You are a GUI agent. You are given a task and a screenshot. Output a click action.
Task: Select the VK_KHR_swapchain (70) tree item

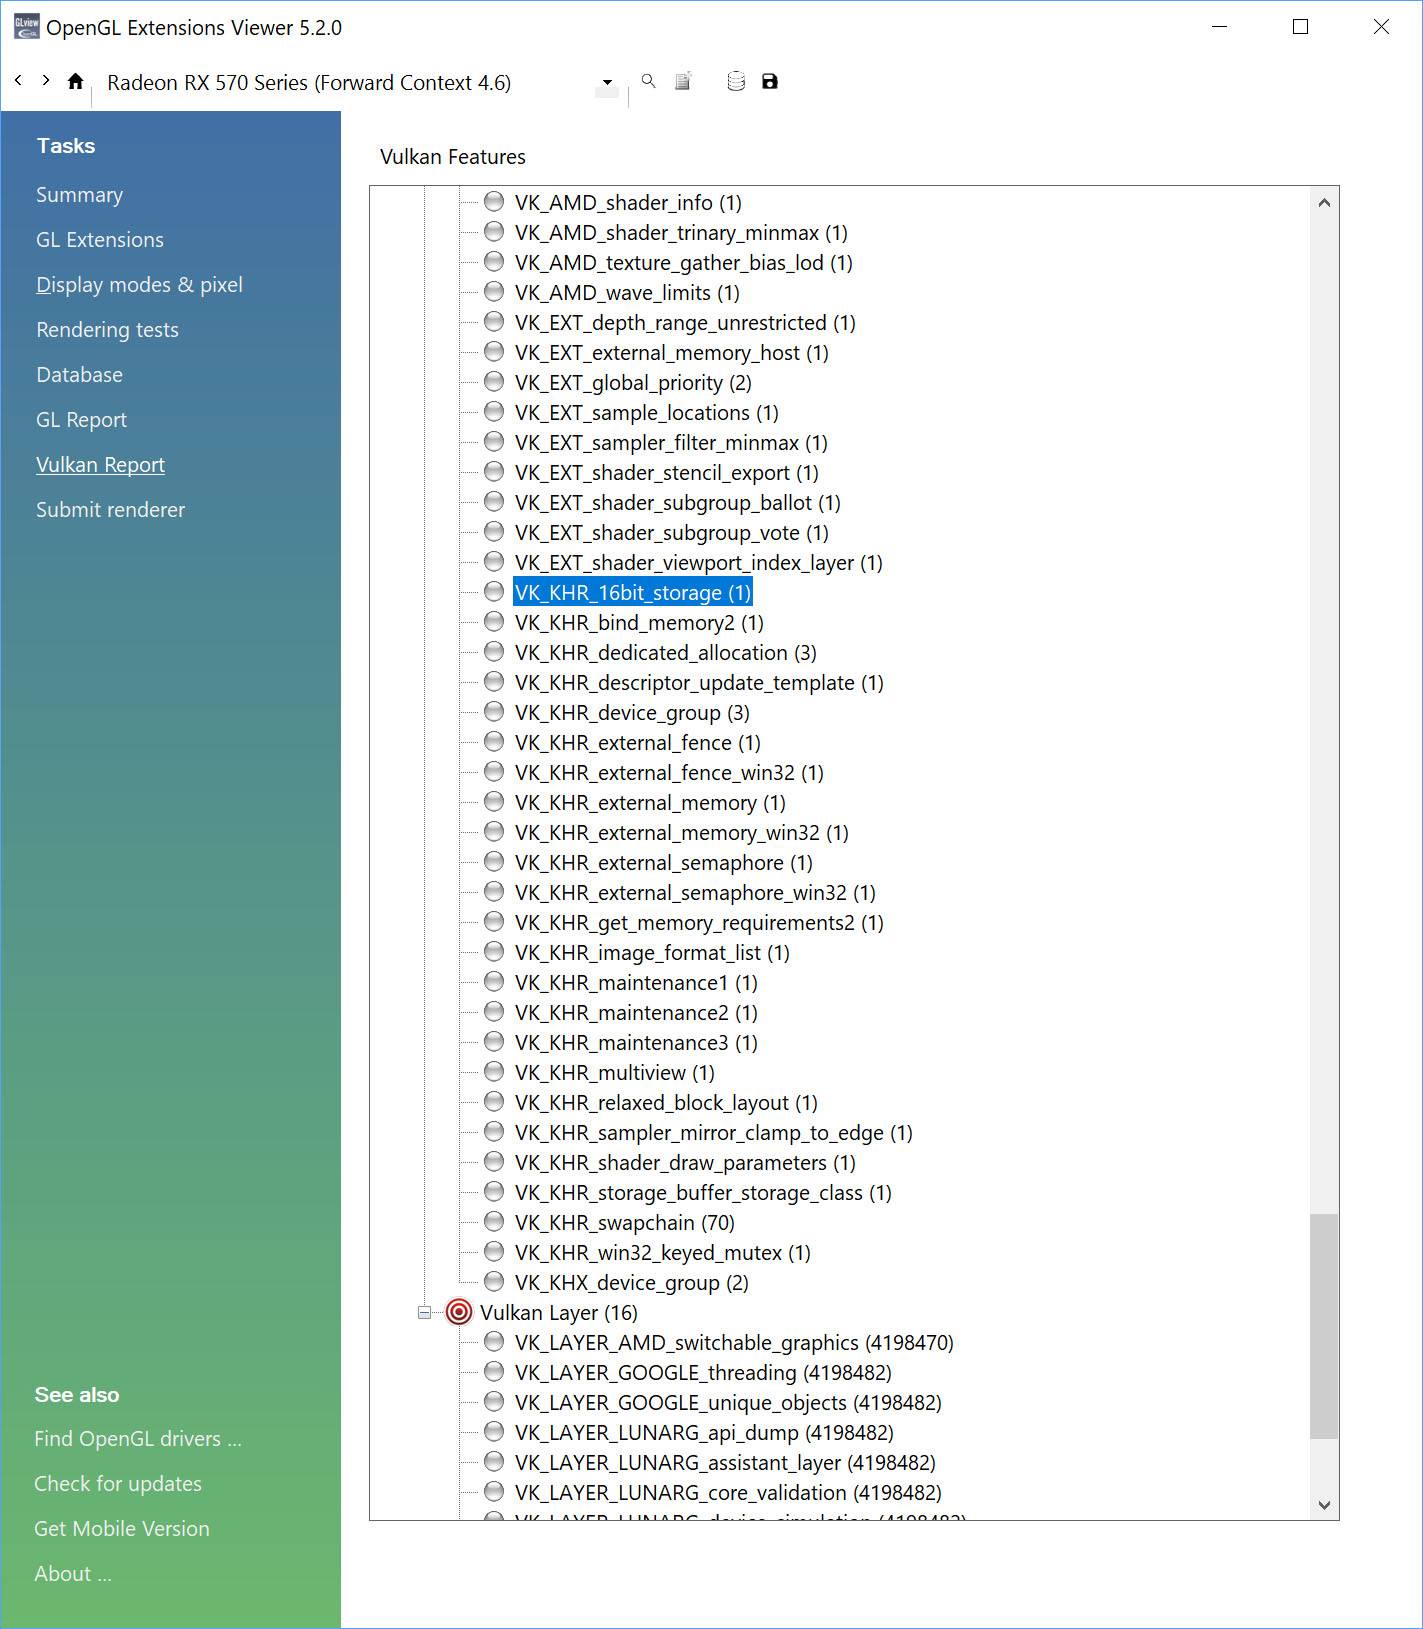click(x=624, y=1222)
